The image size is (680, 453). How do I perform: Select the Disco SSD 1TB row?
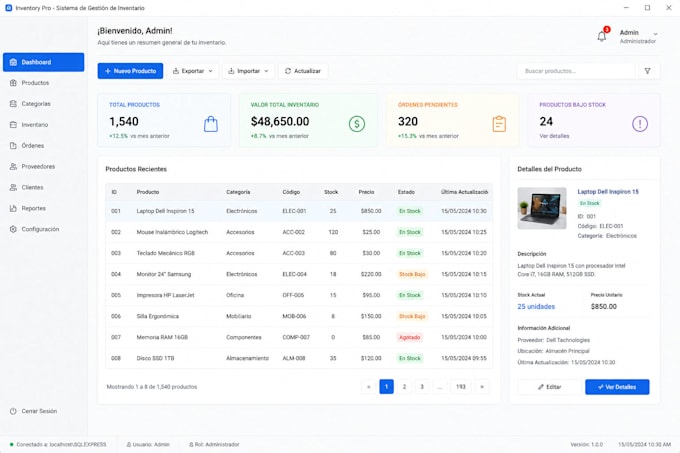coord(299,358)
